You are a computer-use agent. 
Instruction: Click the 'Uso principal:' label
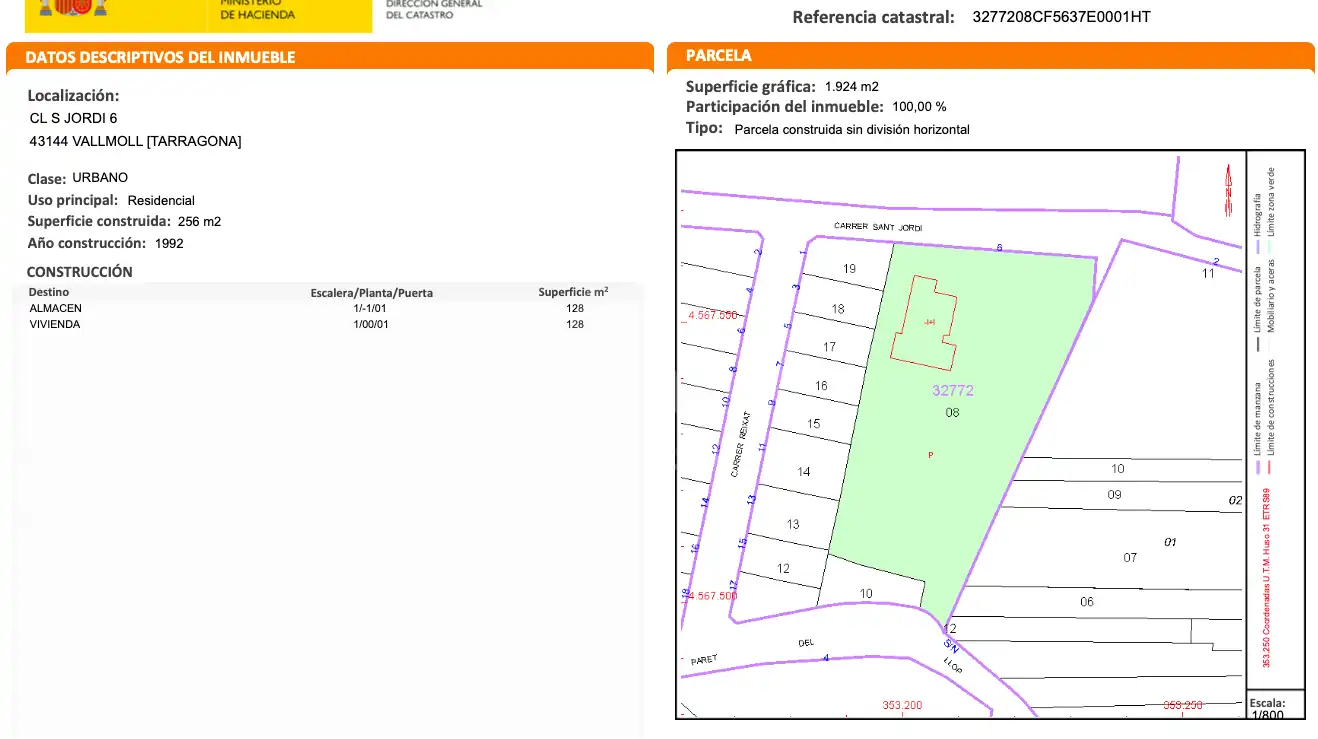pos(73,200)
